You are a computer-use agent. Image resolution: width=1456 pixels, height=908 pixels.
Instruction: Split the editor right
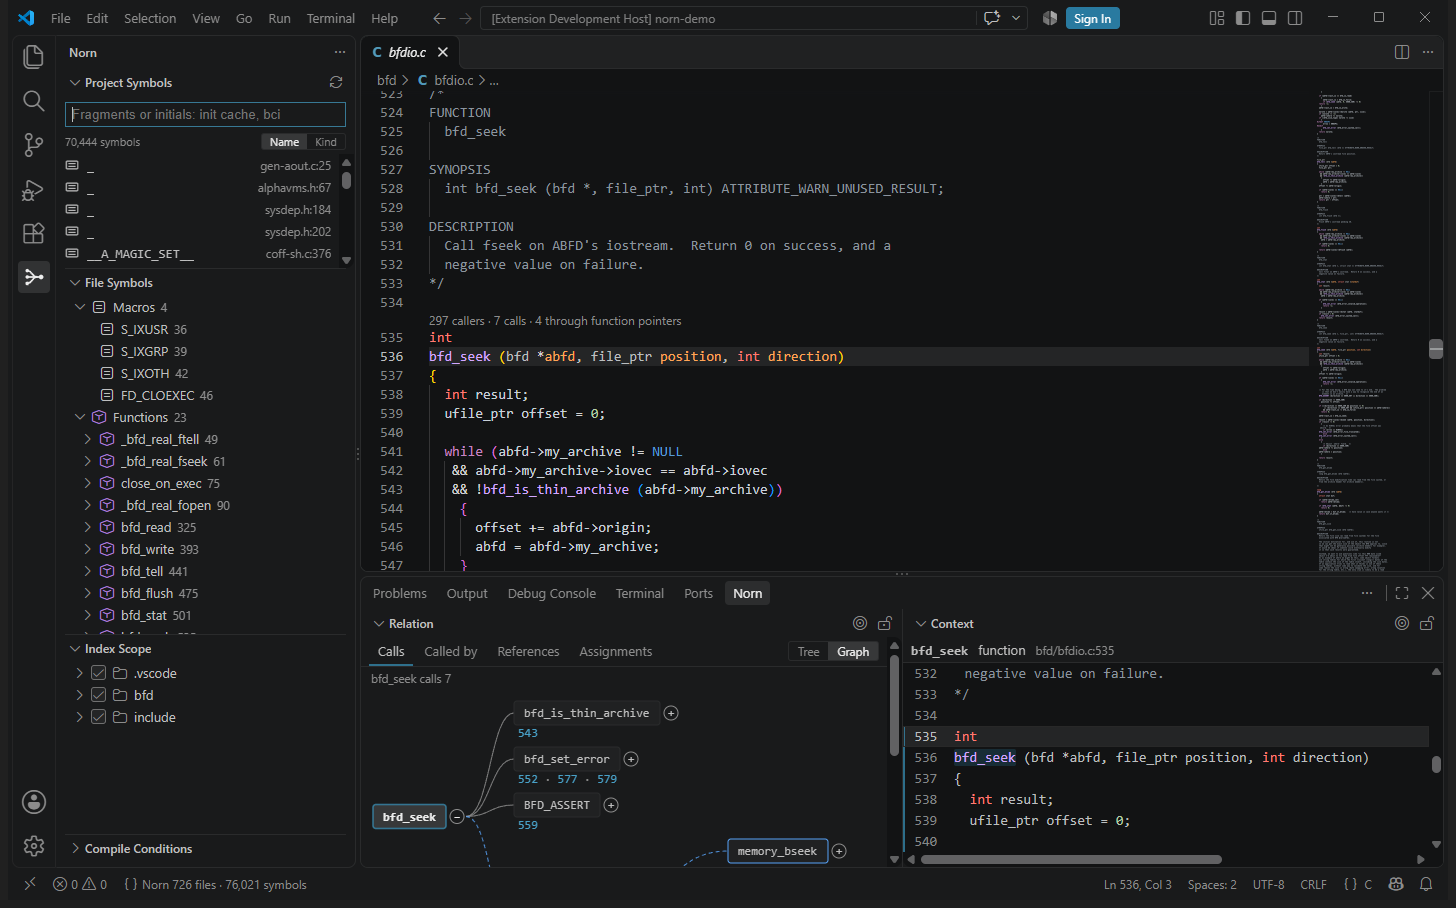click(x=1402, y=52)
